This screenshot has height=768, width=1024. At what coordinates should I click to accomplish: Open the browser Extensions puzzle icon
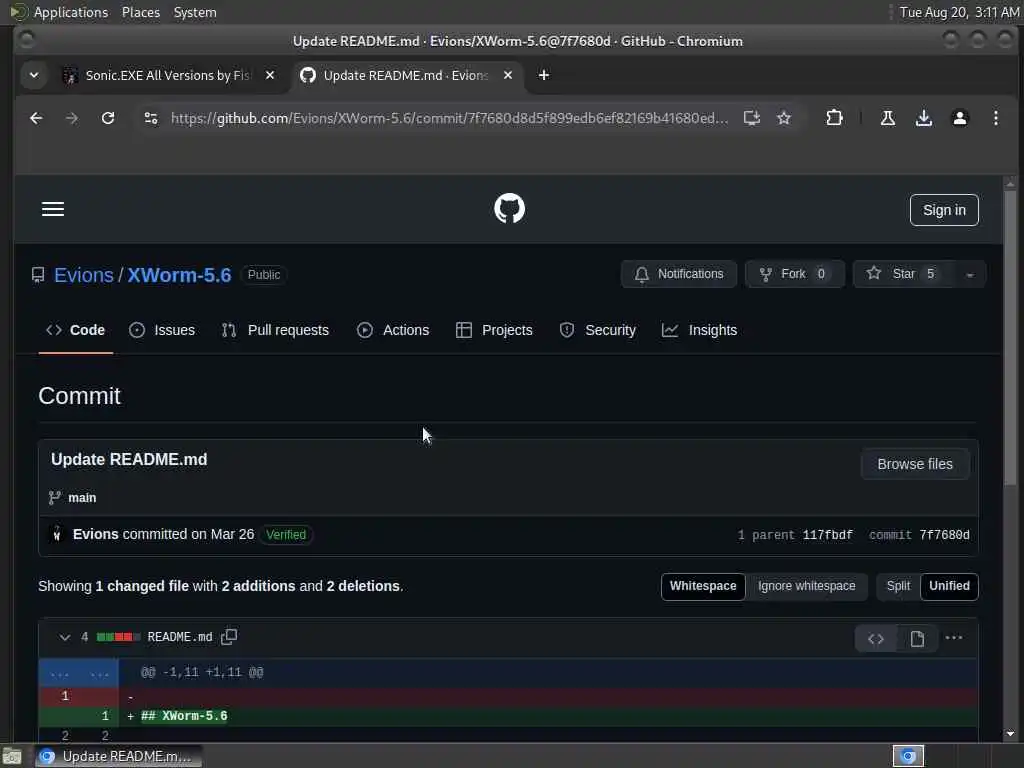pyautogui.click(x=834, y=118)
